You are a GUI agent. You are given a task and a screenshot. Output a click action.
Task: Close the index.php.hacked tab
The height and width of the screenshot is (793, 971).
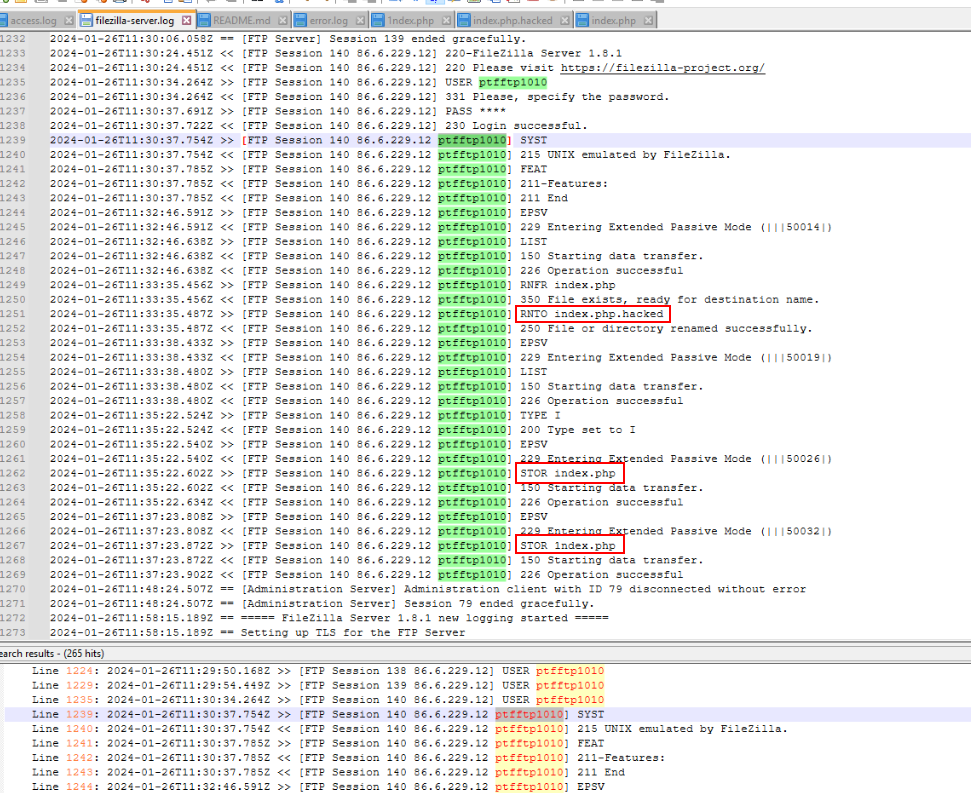tap(564, 20)
